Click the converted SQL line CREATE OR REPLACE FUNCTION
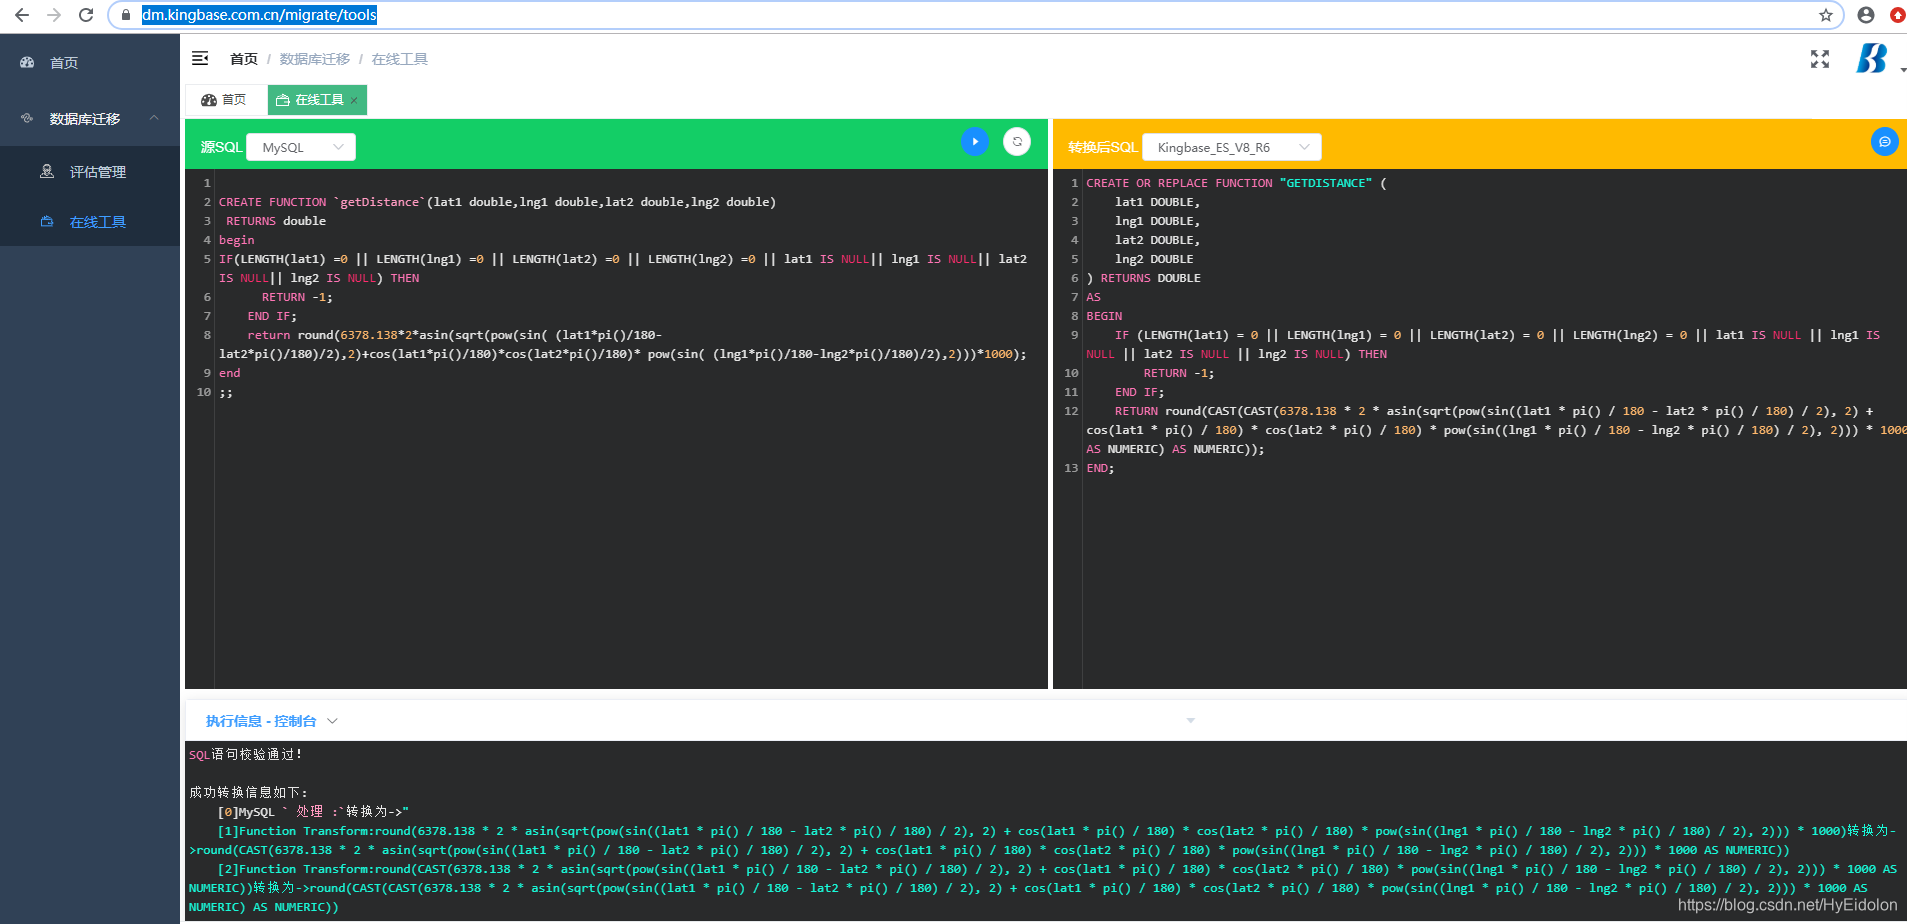Image resolution: width=1907 pixels, height=924 pixels. [x=1236, y=183]
